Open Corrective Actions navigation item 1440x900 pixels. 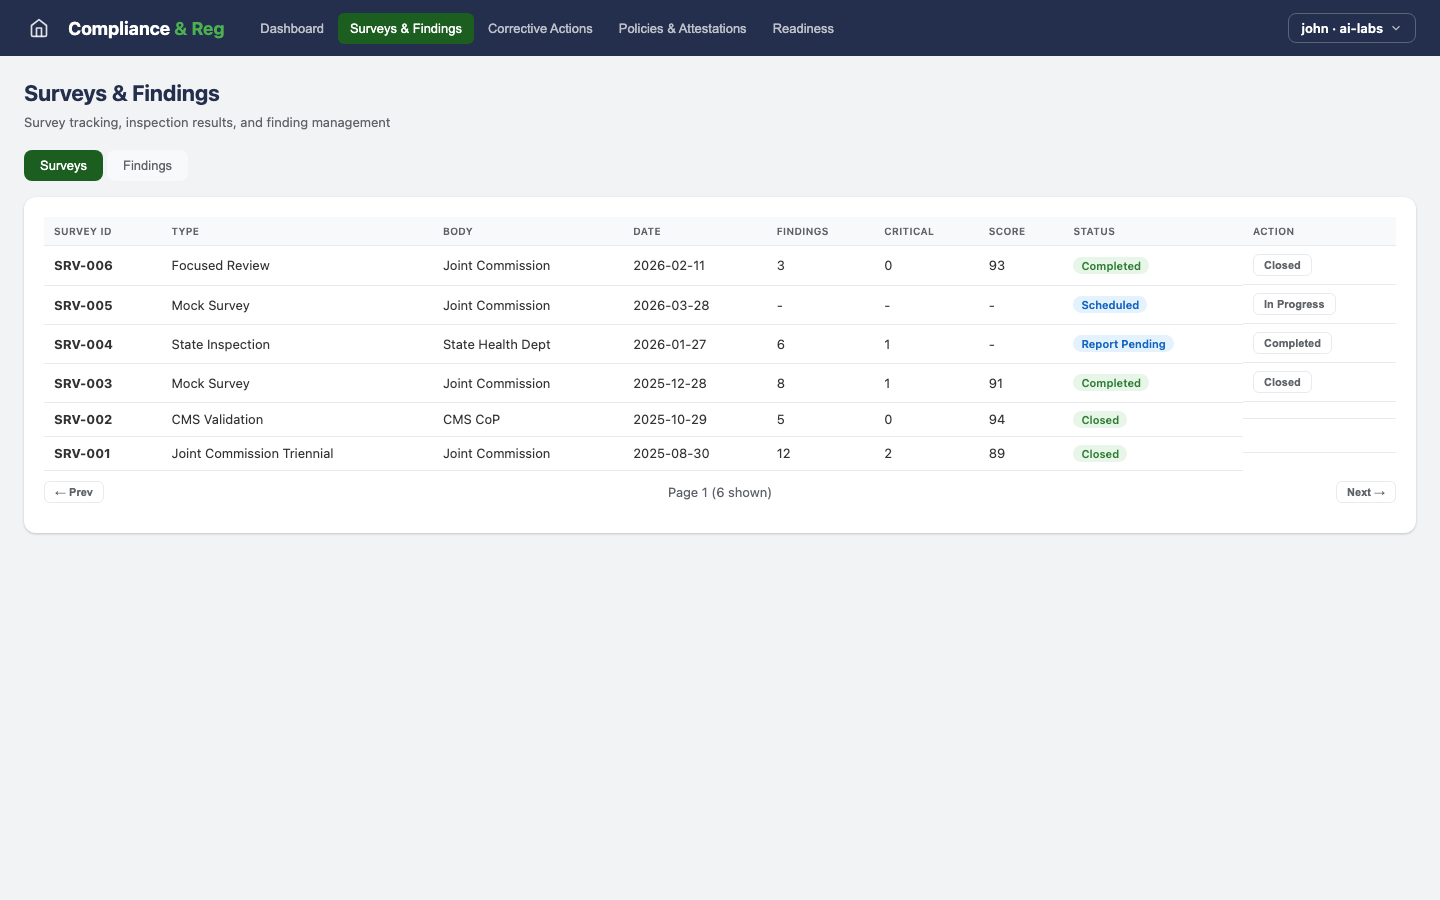click(x=540, y=28)
